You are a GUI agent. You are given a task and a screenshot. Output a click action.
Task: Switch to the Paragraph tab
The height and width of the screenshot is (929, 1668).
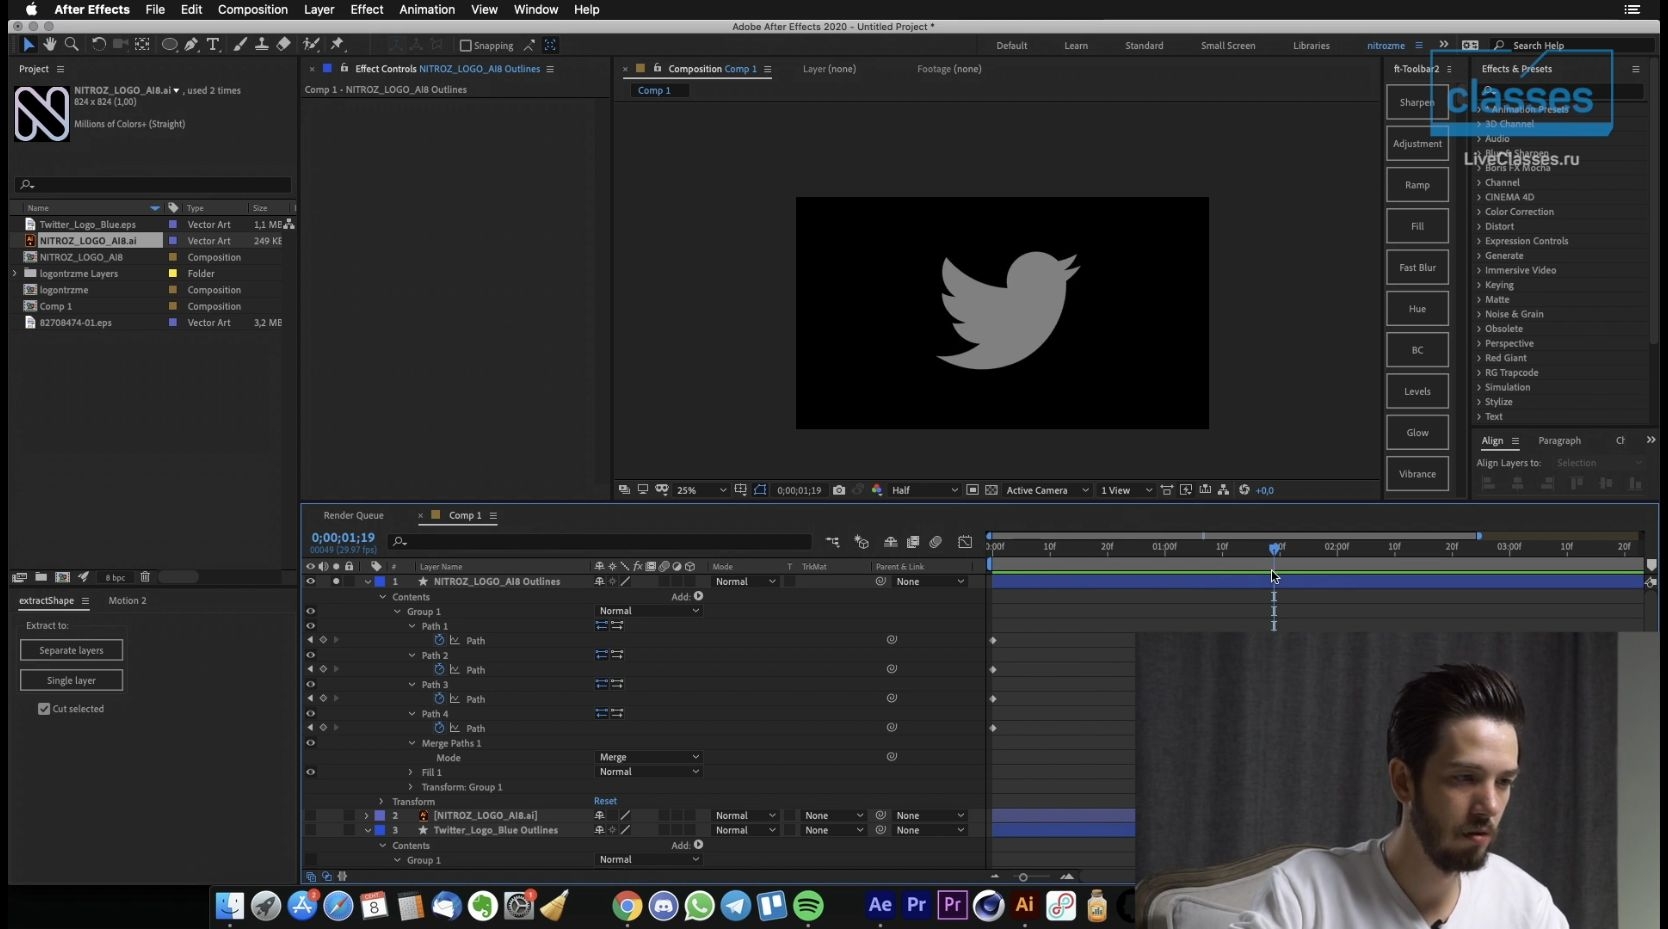coord(1559,440)
